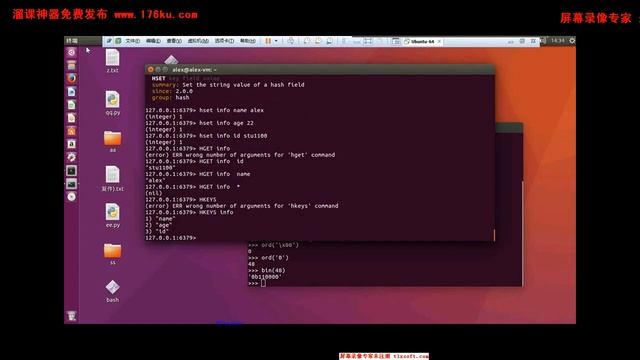The width and height of the screenshot is (640, 360).
Task: Click the '3) "id"' result line
Action: [x=157, y=231]
